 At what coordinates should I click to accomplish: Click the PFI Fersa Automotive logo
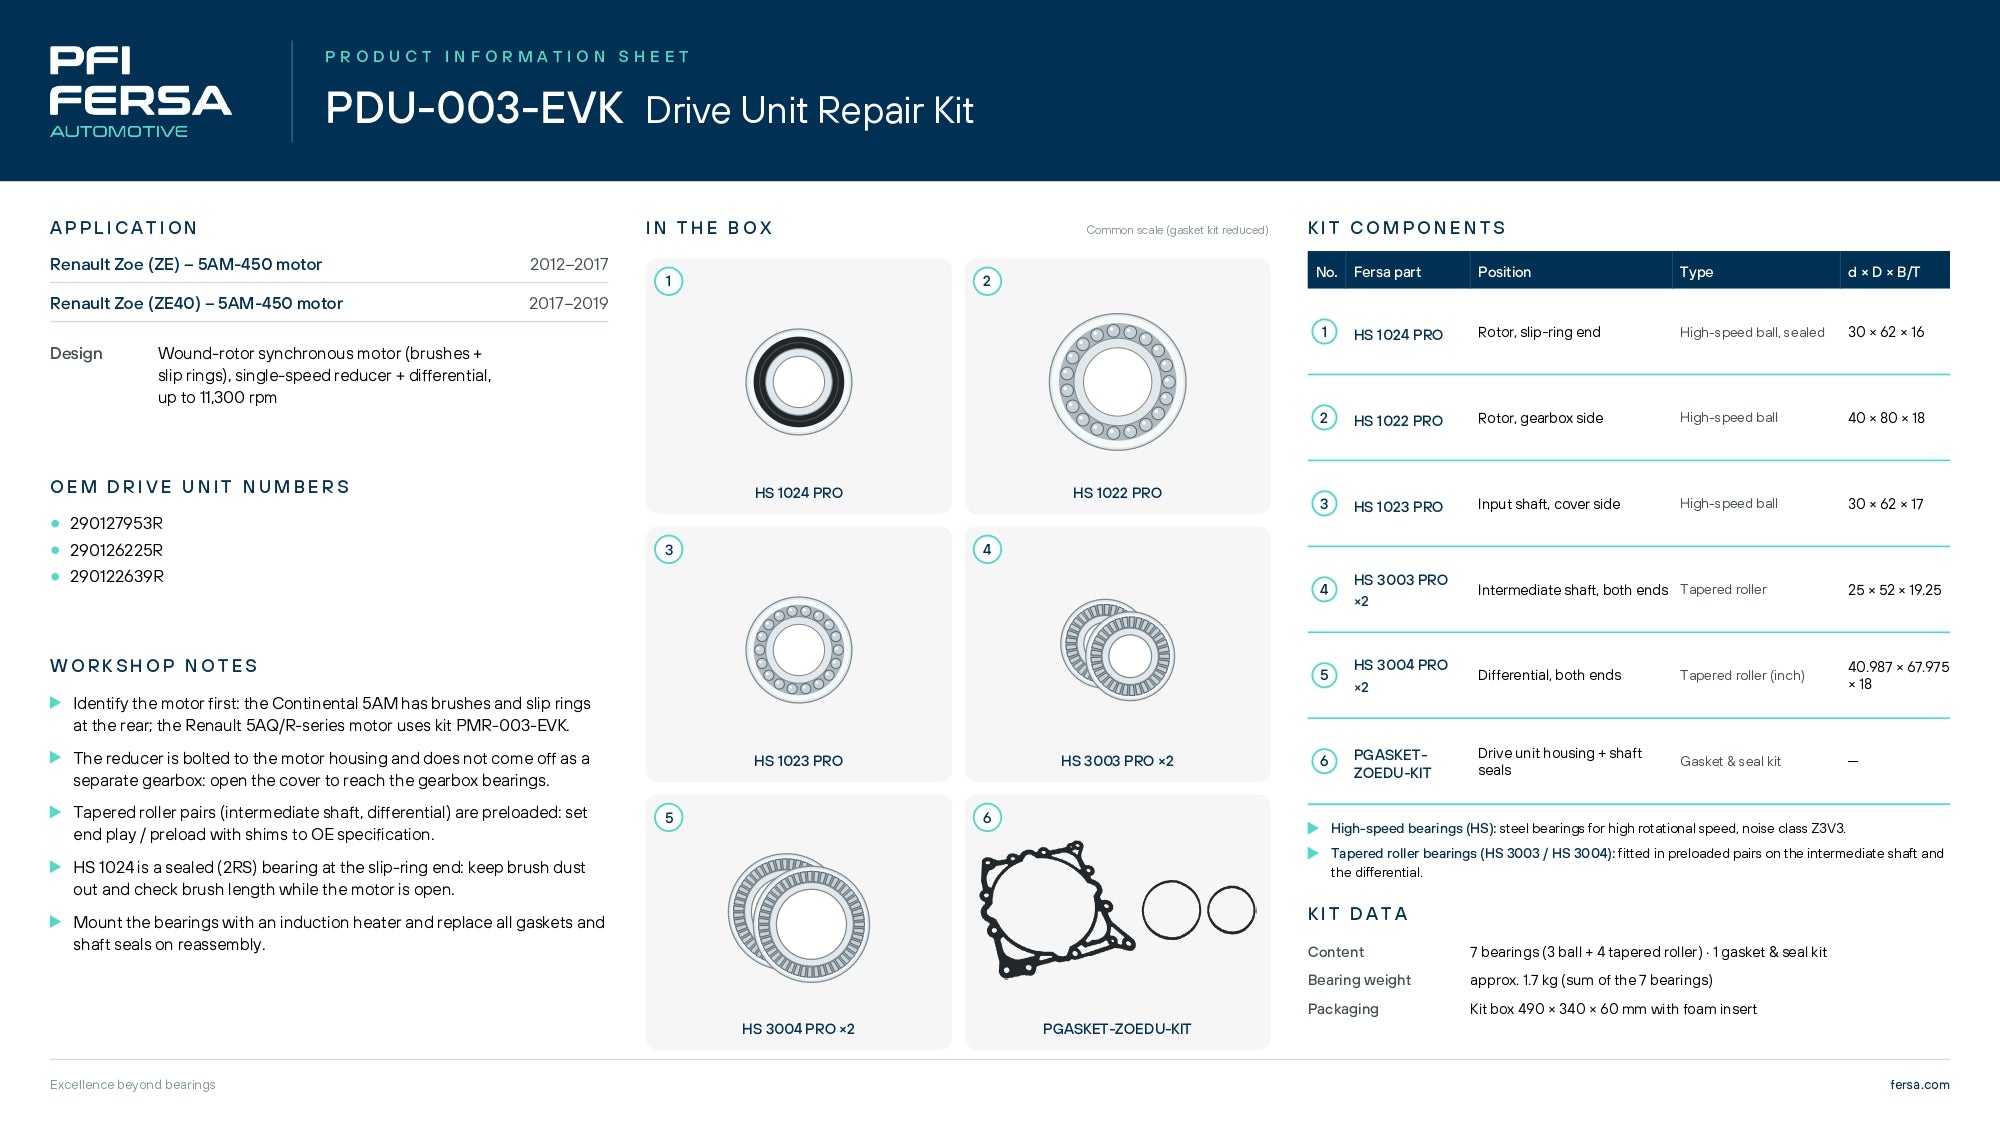(x=140, y=92)
